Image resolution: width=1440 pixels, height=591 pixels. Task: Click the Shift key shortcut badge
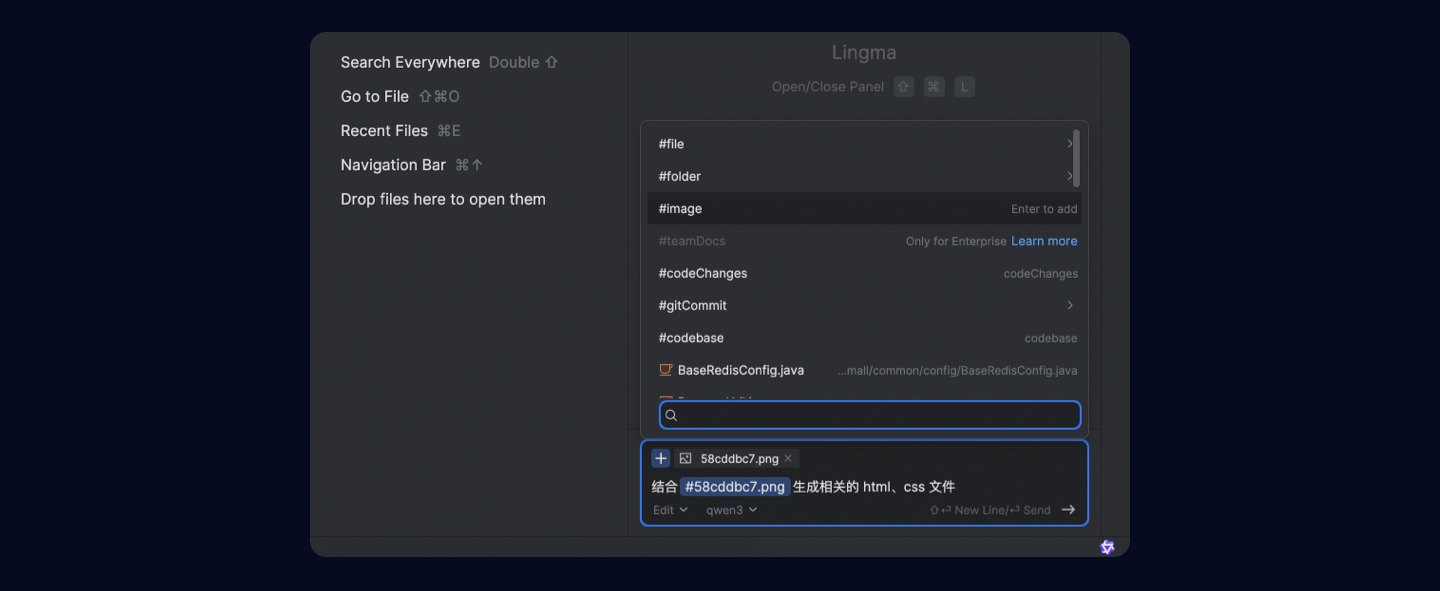pos(904,87)
